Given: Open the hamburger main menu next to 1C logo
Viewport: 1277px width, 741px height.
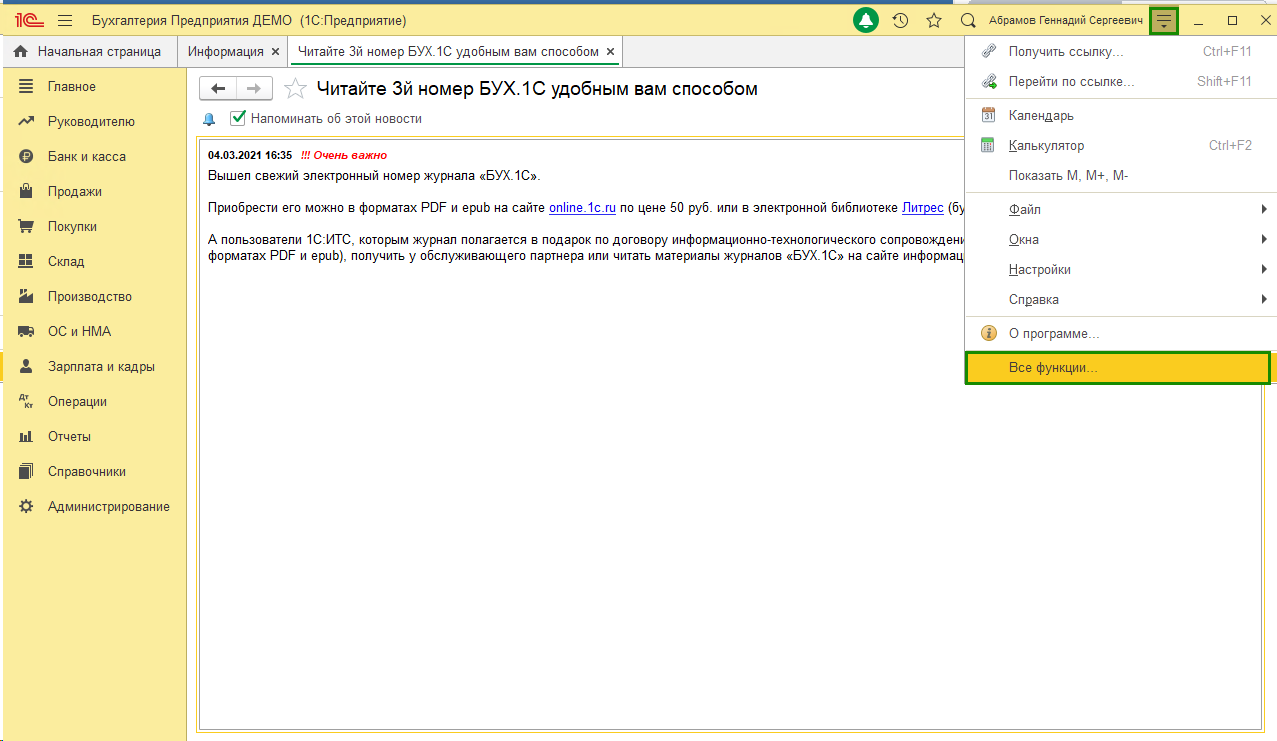Looking at the screenshot, I should click(x=65, y=20).
